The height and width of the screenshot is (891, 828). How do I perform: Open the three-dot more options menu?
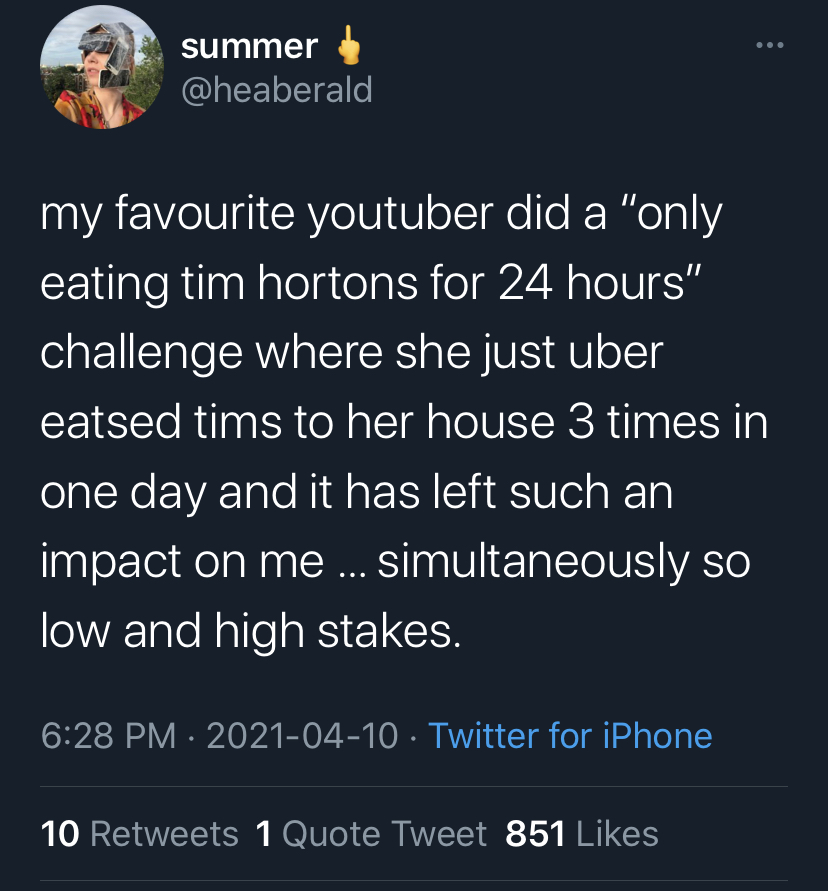click(x=770, y=45)
